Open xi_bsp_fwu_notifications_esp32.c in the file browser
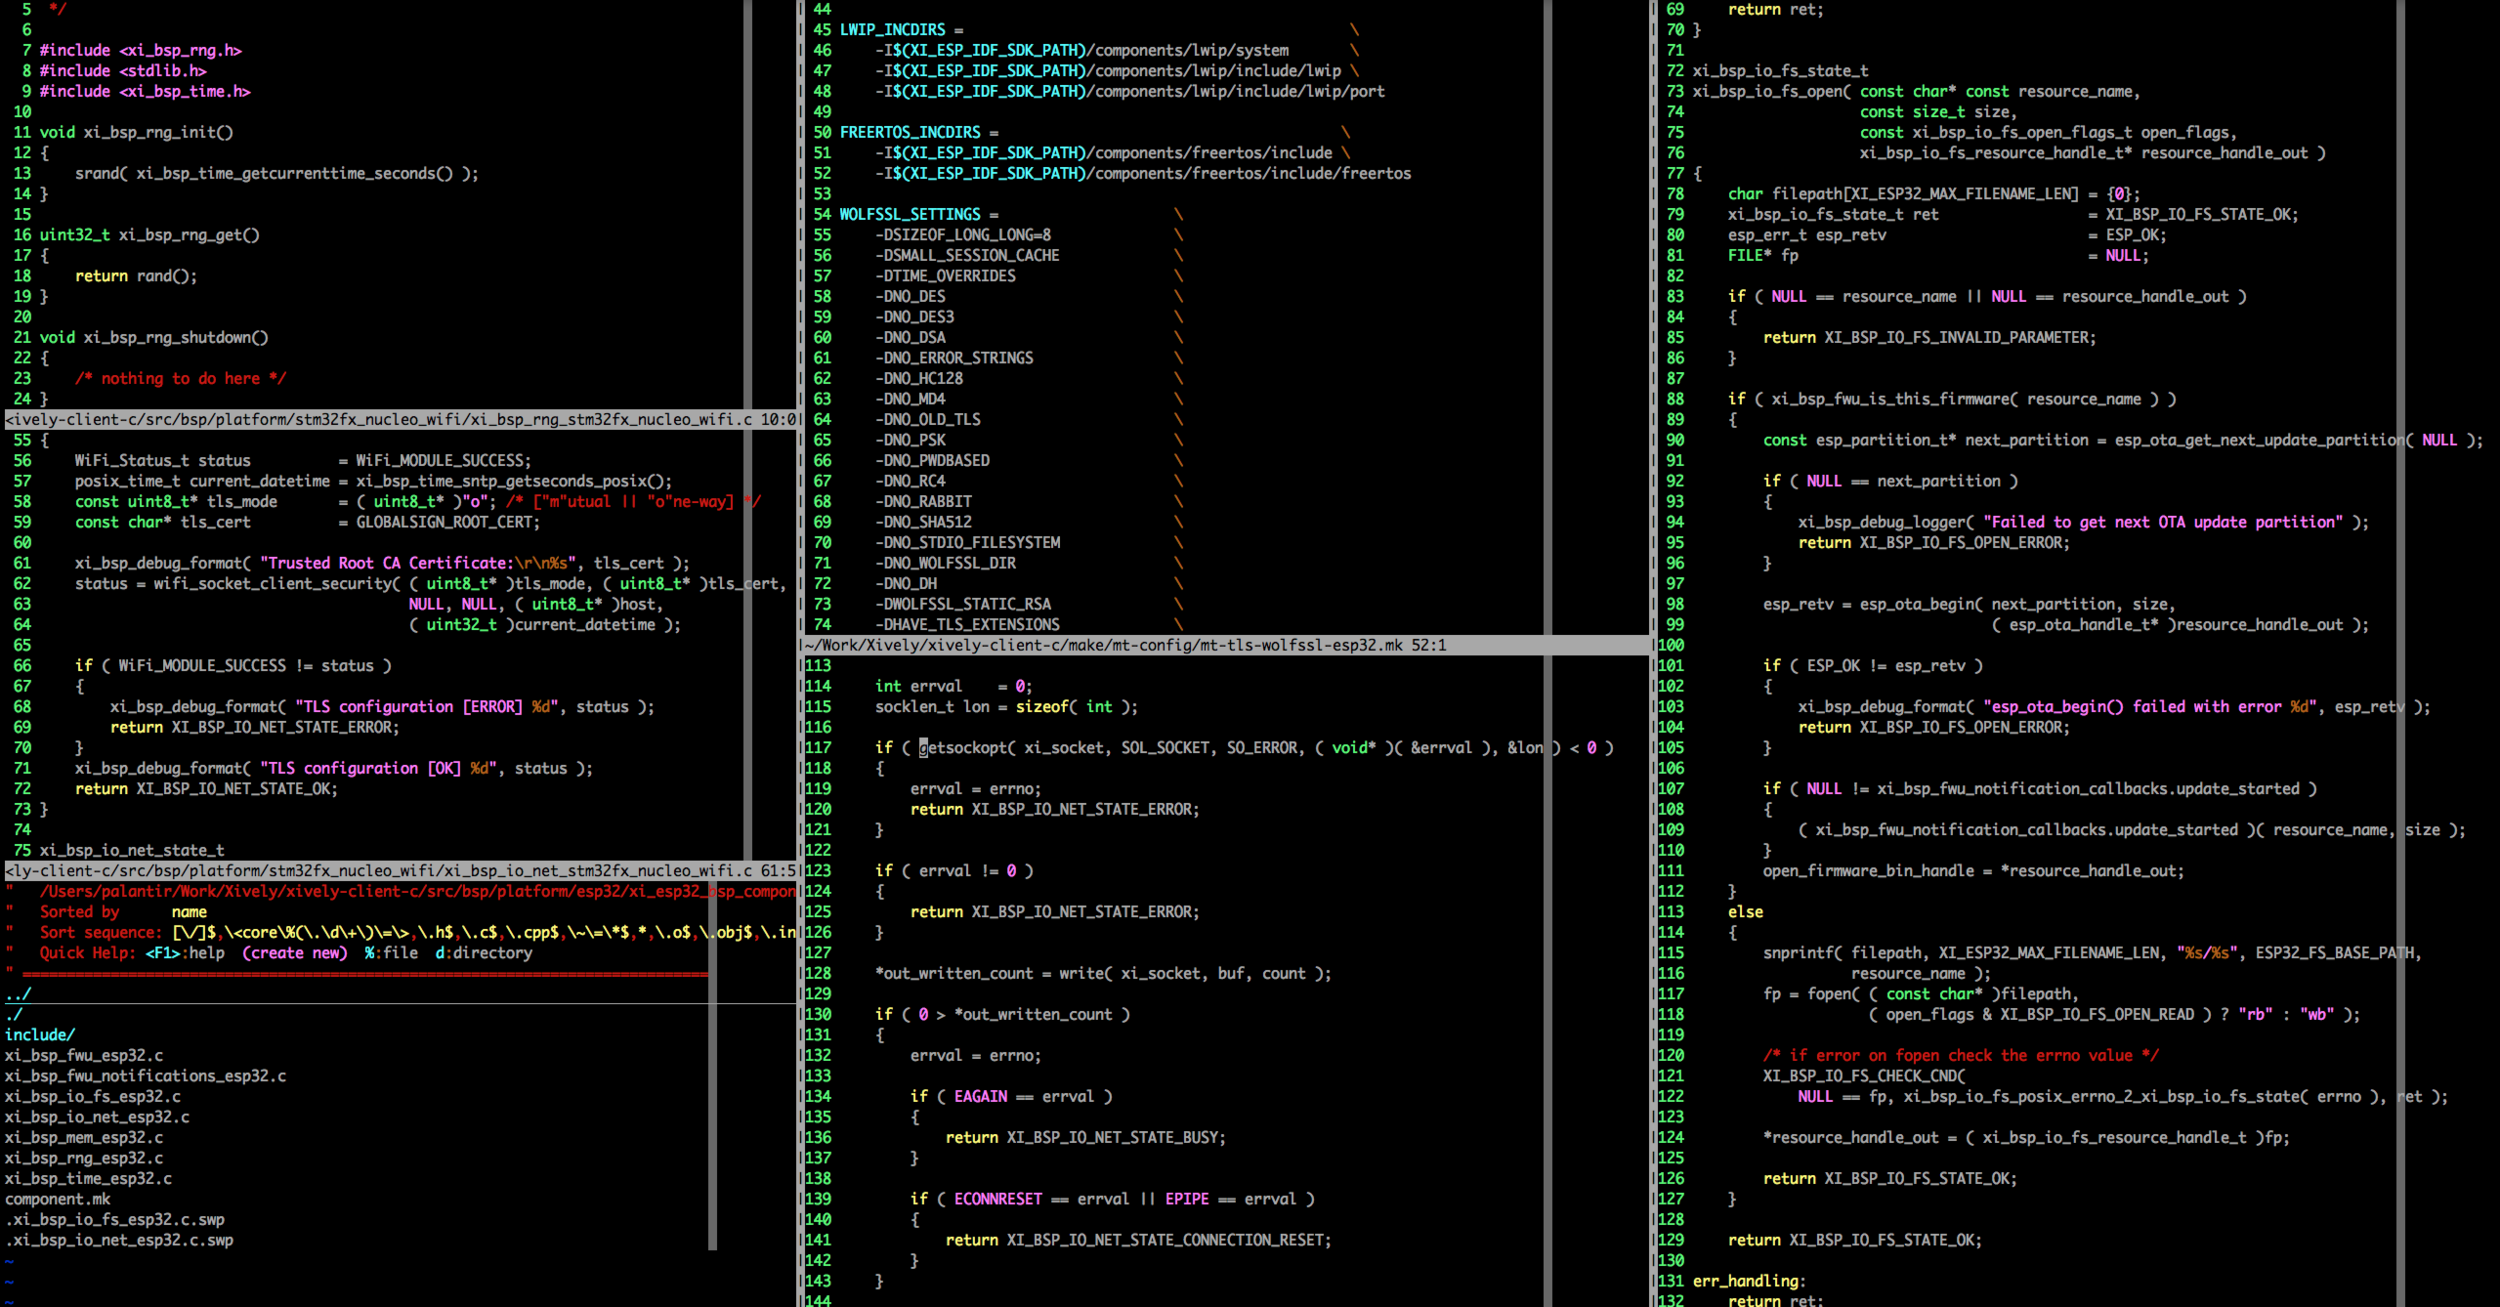The image size is (2500, 1307). point(145,1076)
